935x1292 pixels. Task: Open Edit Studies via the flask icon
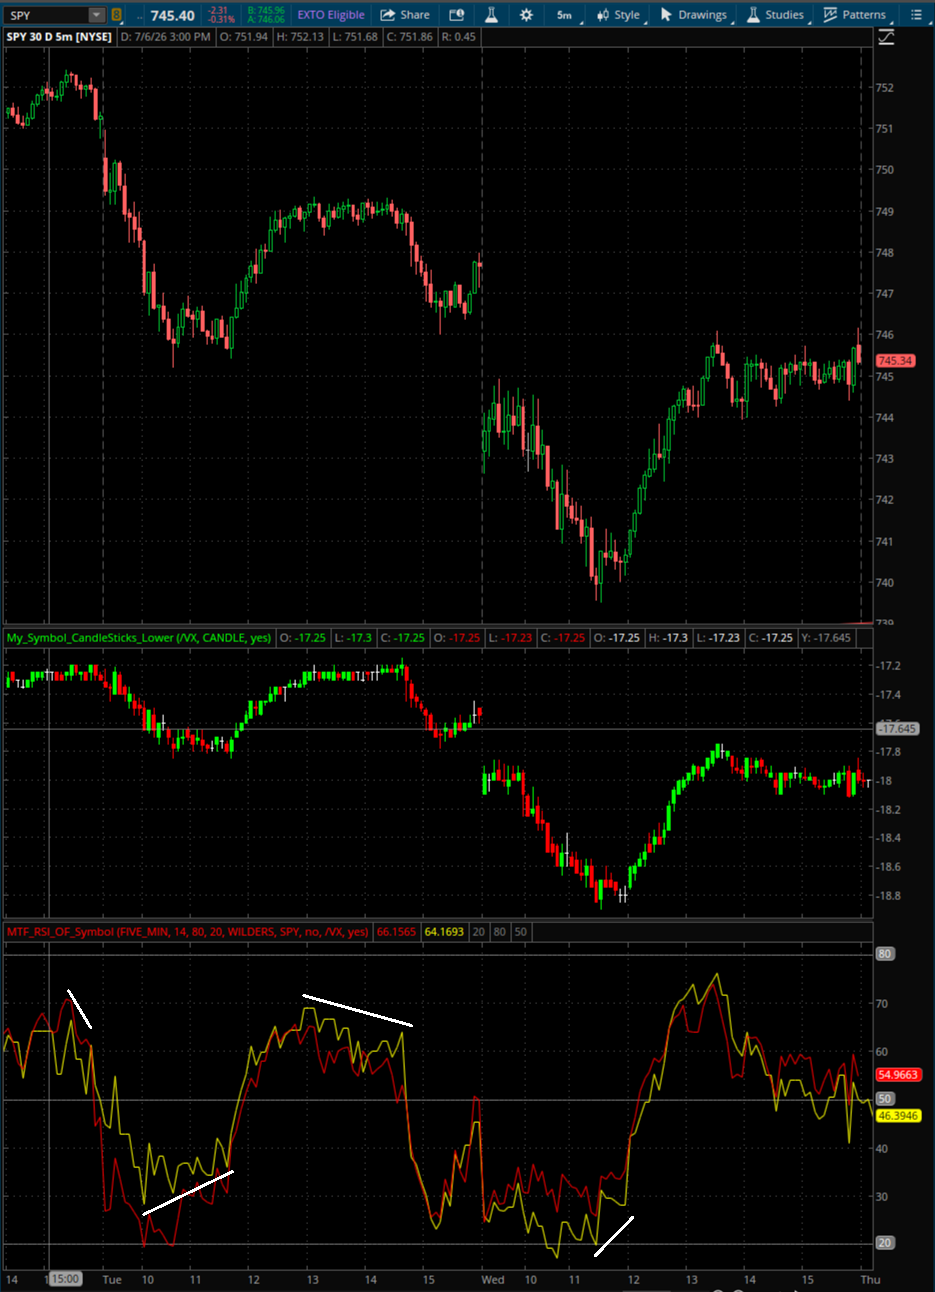tap(491, 15)
